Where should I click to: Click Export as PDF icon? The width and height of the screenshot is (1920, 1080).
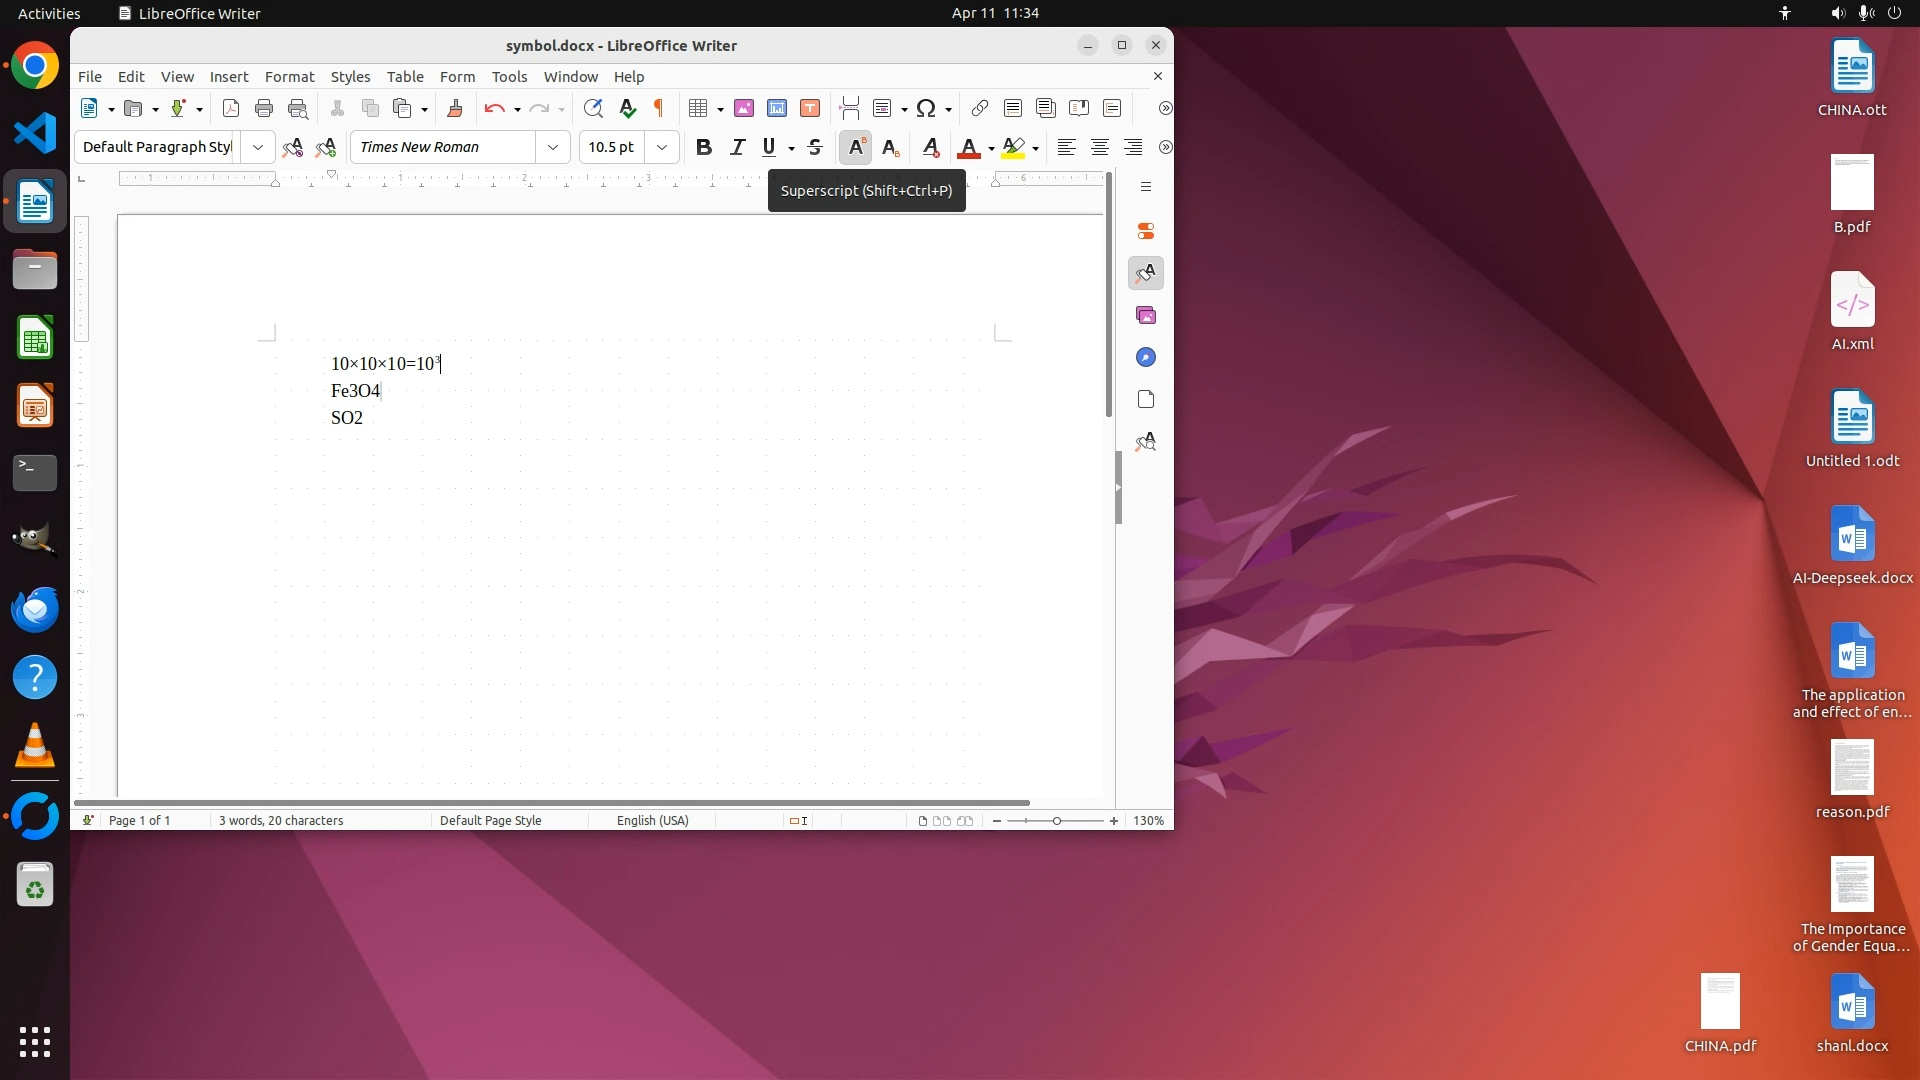pyautogui.click(x=231, y=108)
